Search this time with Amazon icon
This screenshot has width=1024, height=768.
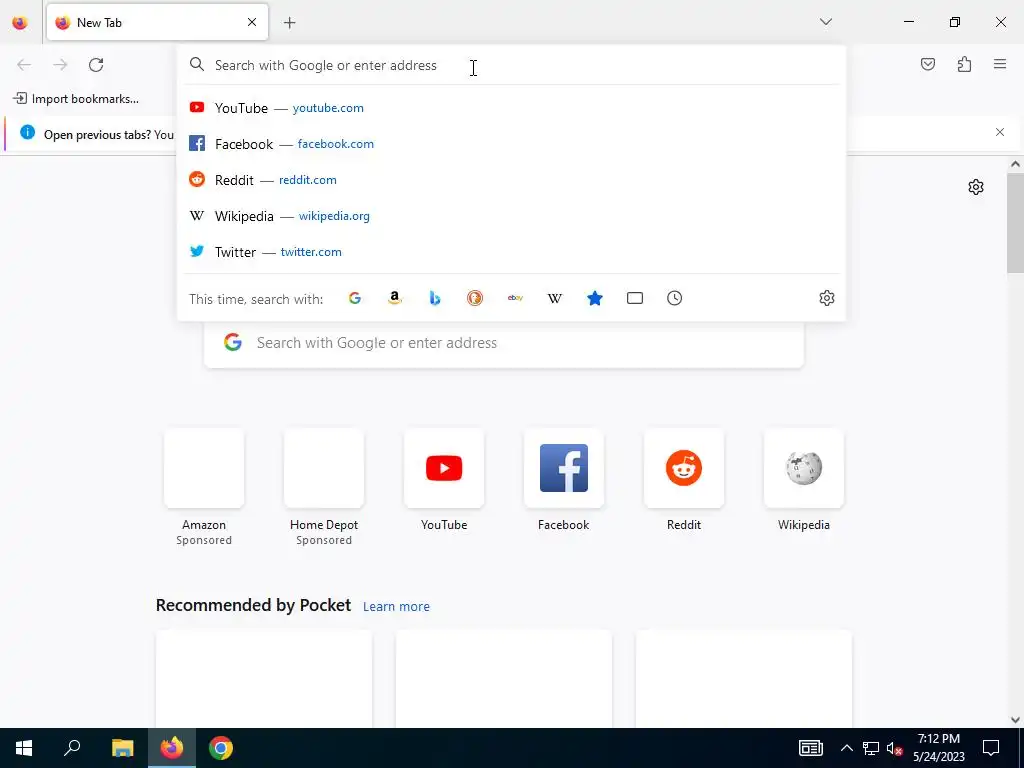pos(394,298)
